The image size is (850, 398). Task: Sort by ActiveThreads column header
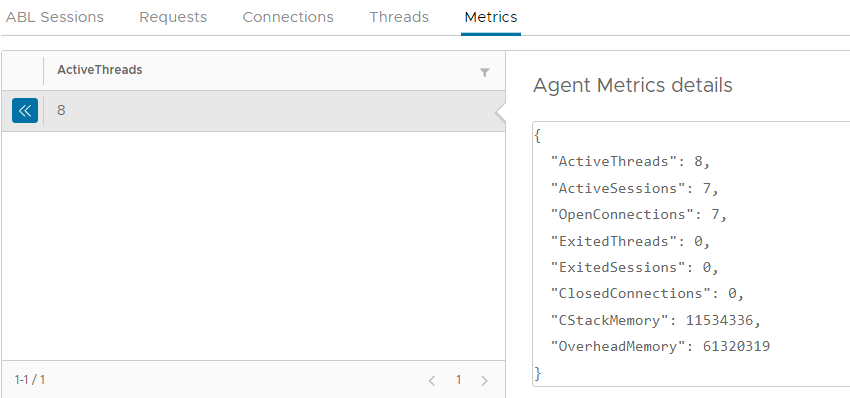[x=100, y=70]
